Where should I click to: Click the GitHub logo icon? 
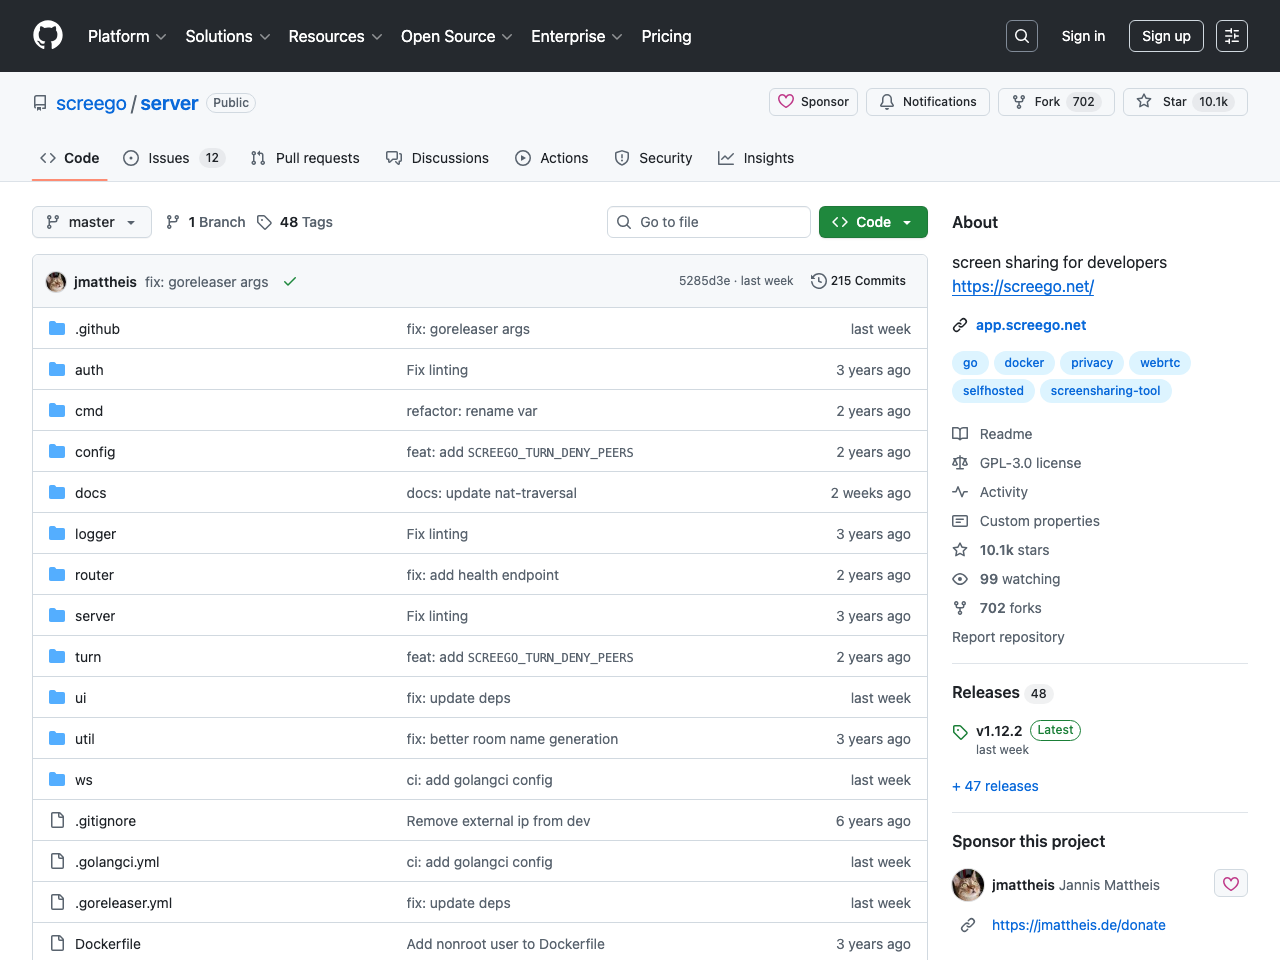[48, 36]
